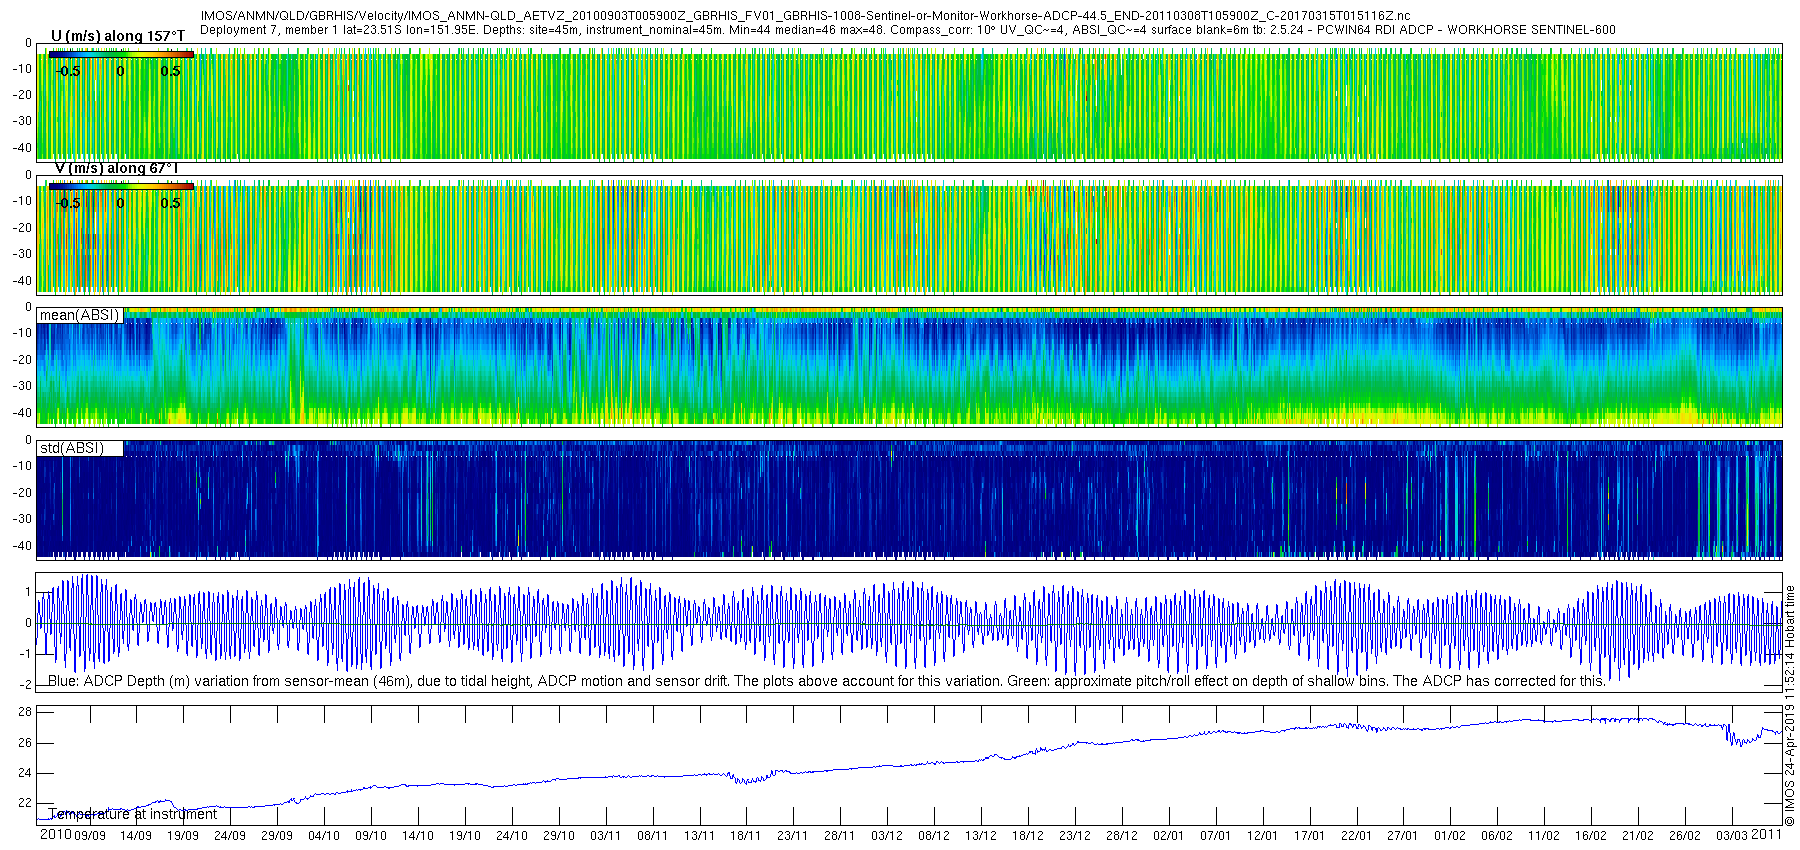
Task: Click the '16/02' date tick label
Action: 1591,835
